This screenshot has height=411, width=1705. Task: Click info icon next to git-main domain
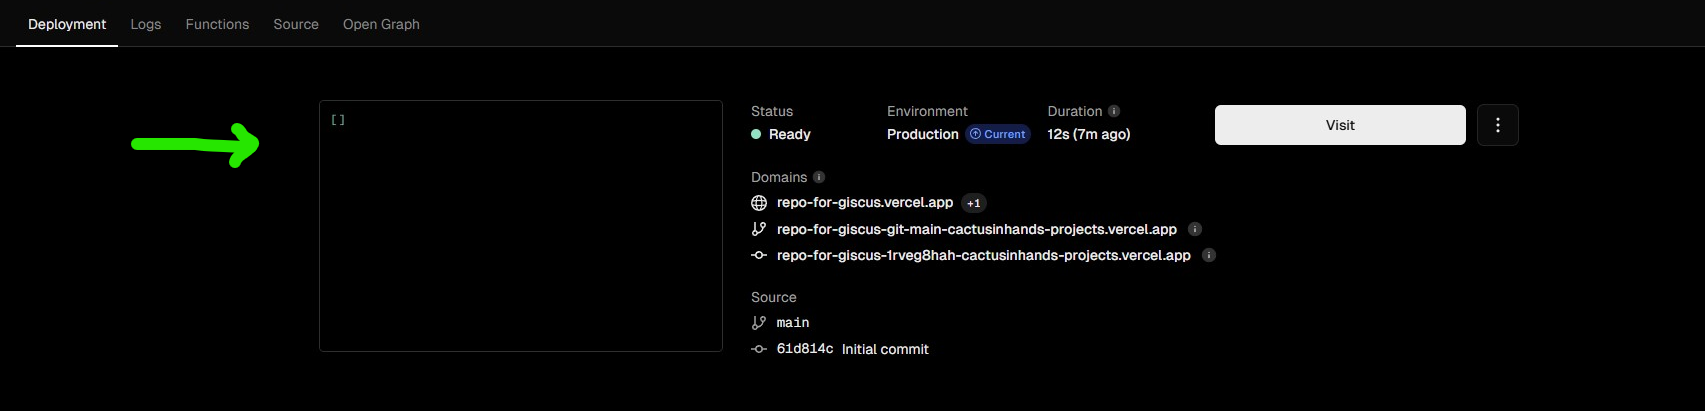[x=1194, y=229]
